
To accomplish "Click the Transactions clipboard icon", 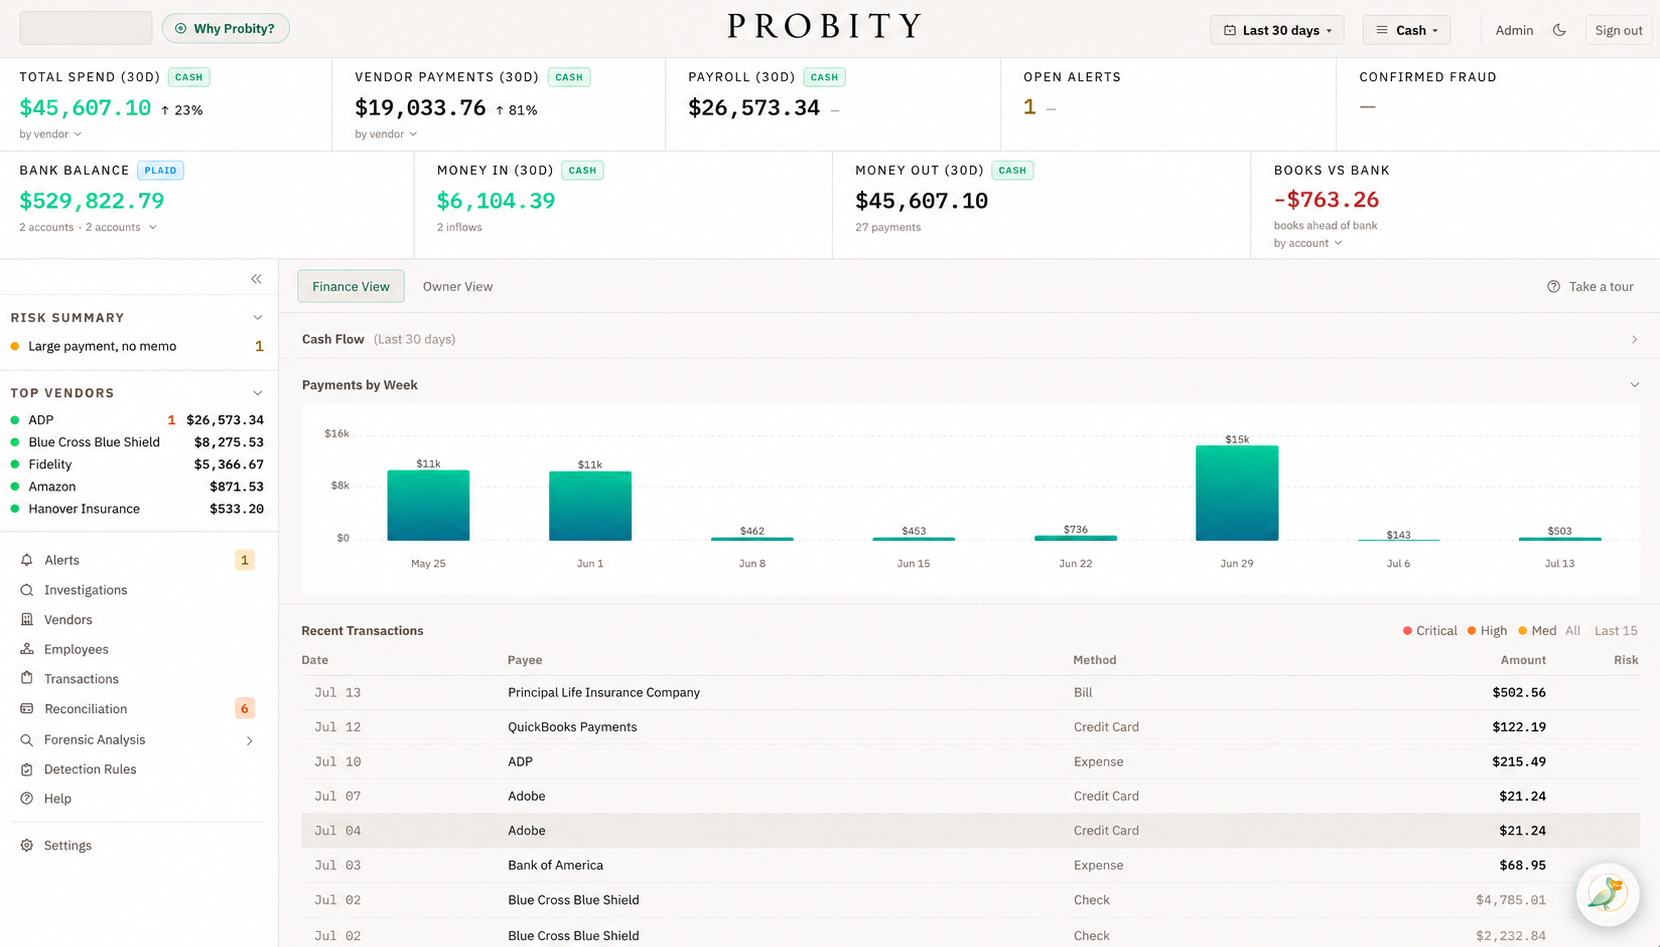I will (x=27, y=679).
